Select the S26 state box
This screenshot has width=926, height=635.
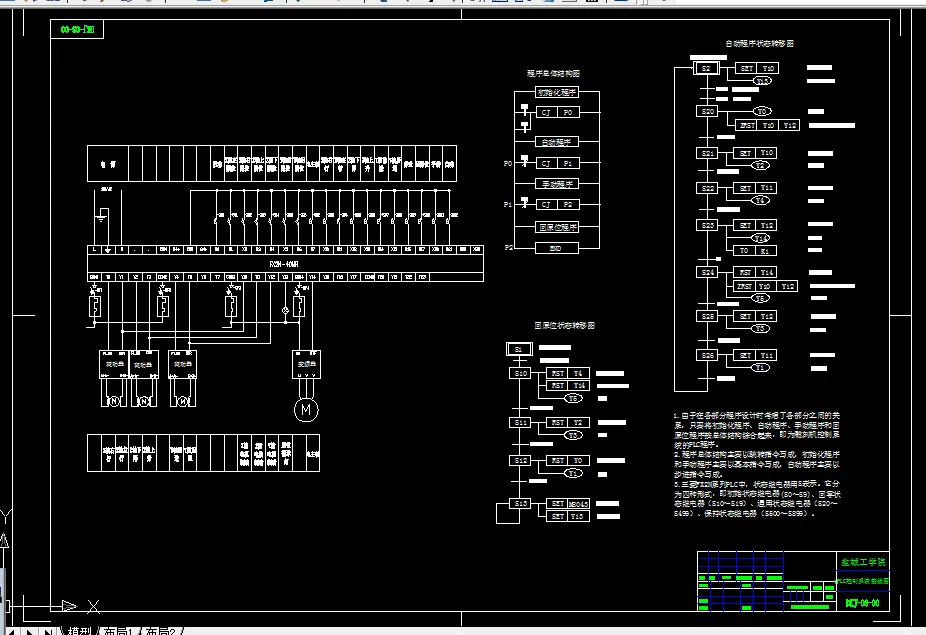pyautogui.click(x=707, y=356)
